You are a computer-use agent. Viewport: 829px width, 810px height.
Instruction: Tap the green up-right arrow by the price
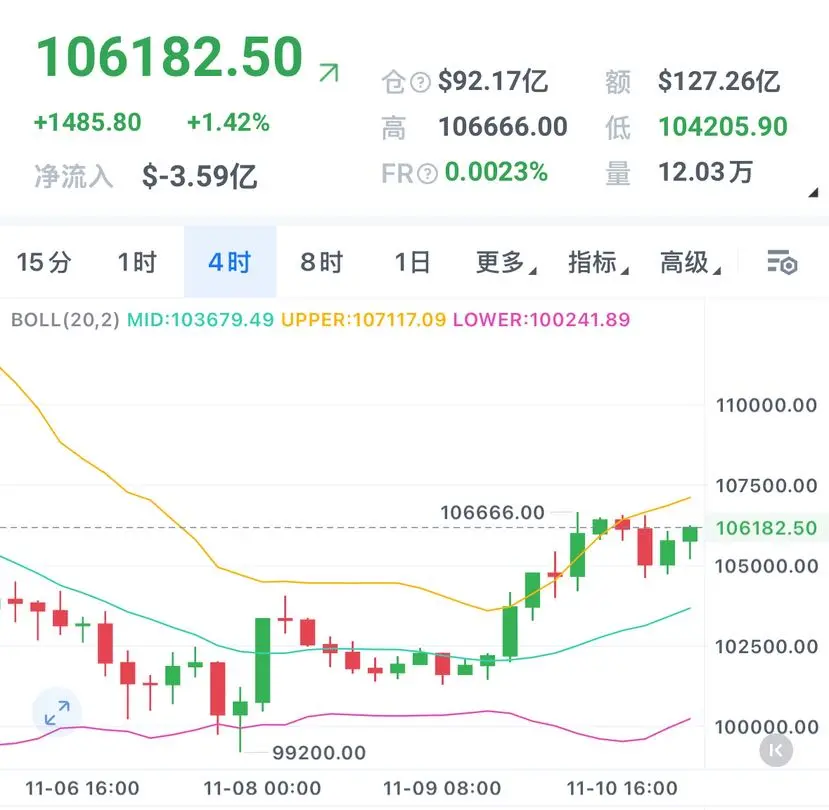point(329,72)
